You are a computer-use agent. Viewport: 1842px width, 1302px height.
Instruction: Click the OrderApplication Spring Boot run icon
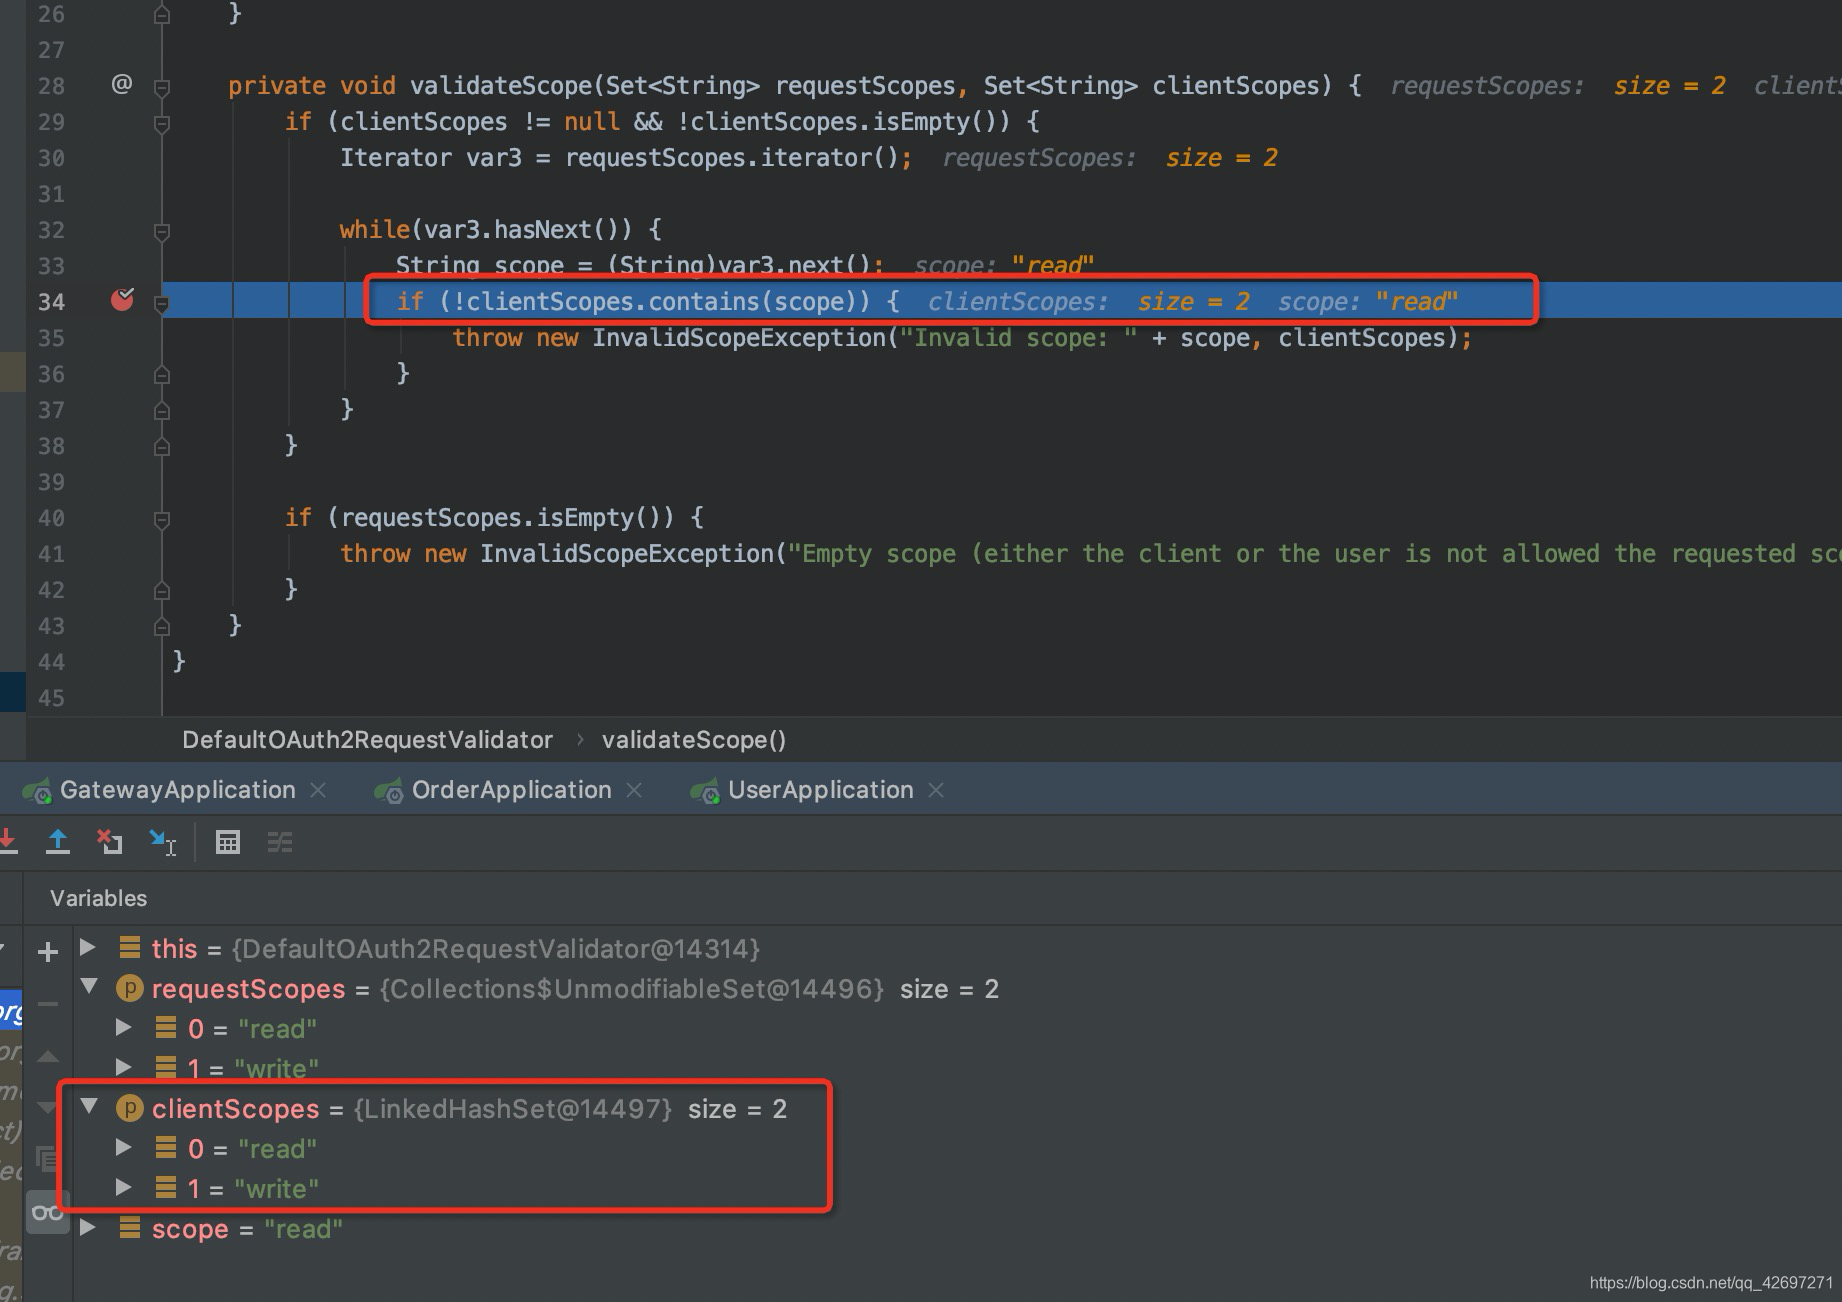point(388,791)
